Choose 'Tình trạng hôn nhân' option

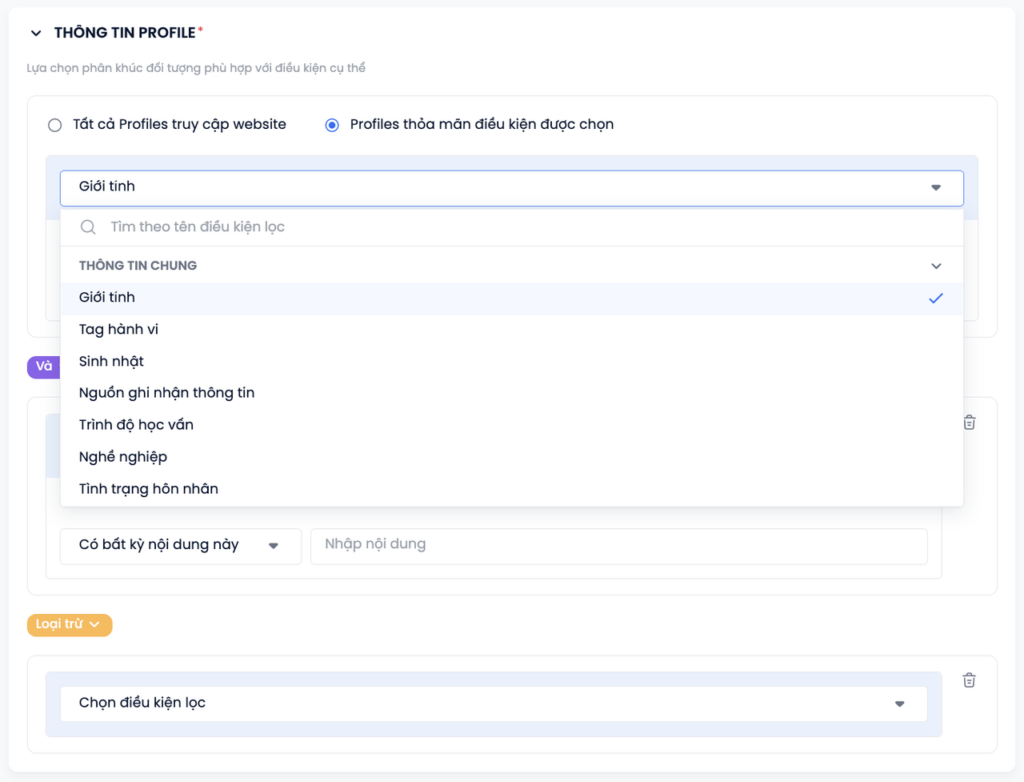pyautogui.click(x=512, y=489)
